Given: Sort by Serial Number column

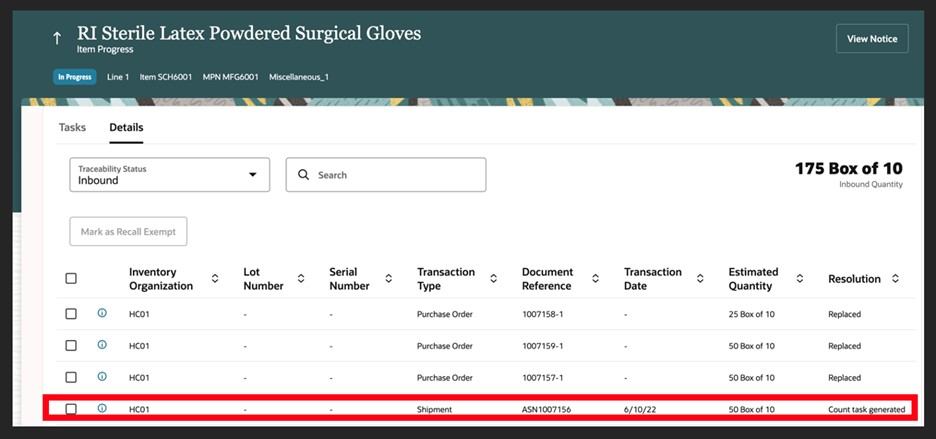Looking at the screenshot, I should 389,279.
